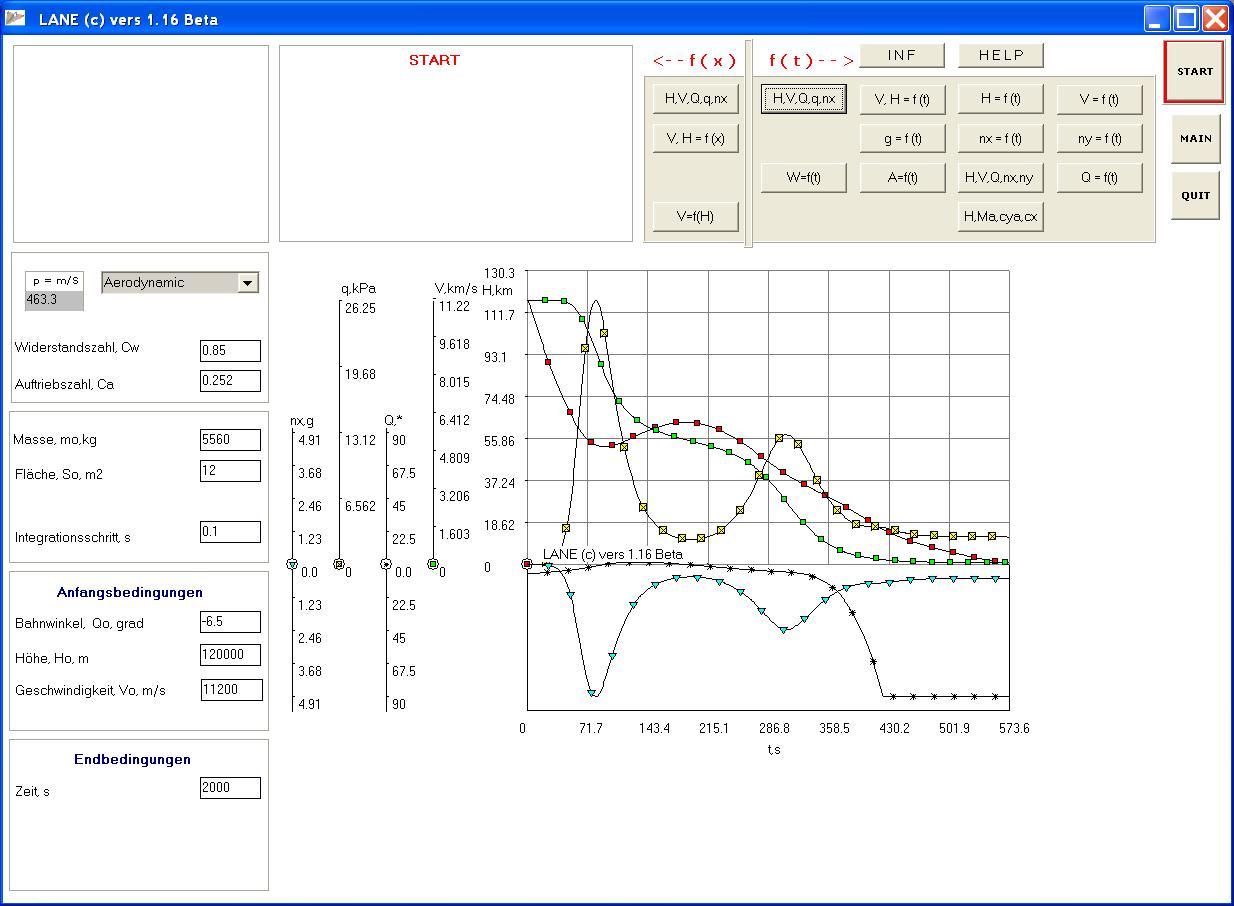Click the Masse, mo,kg input field
The image size is (1234, 906).
pyautogui.click(x=230, y=439)
